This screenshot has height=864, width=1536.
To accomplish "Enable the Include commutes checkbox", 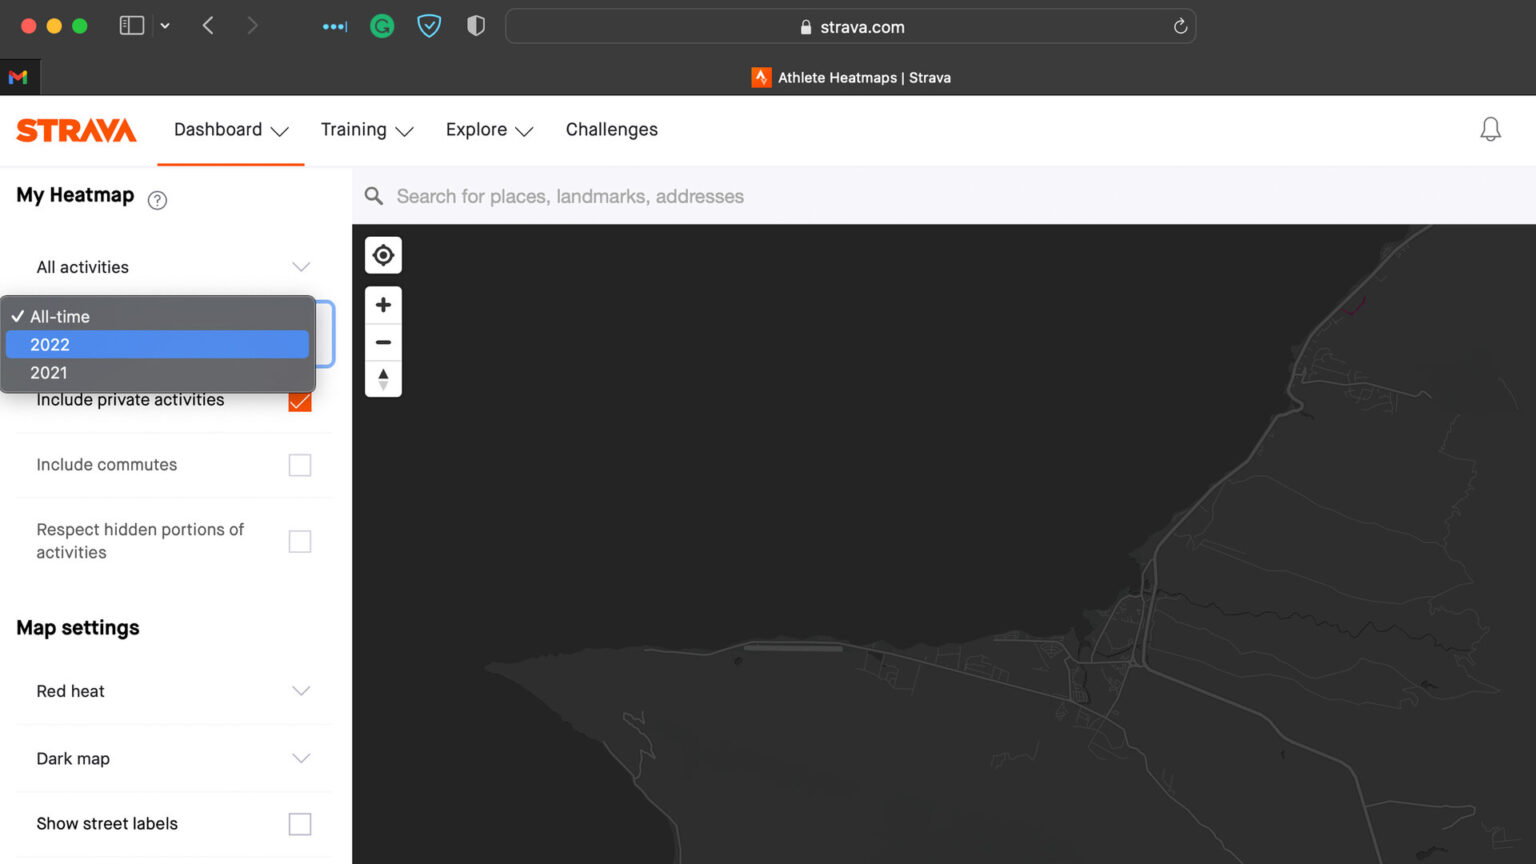I will 299,464.
